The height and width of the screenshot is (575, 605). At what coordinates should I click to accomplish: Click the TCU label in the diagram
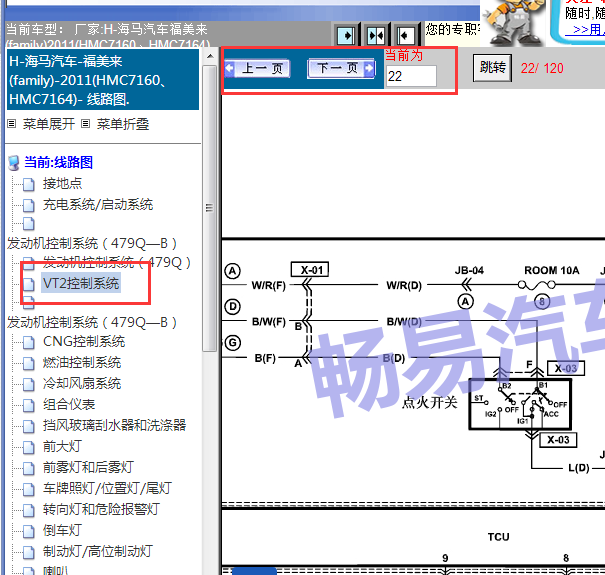click(x=499, y=537)
